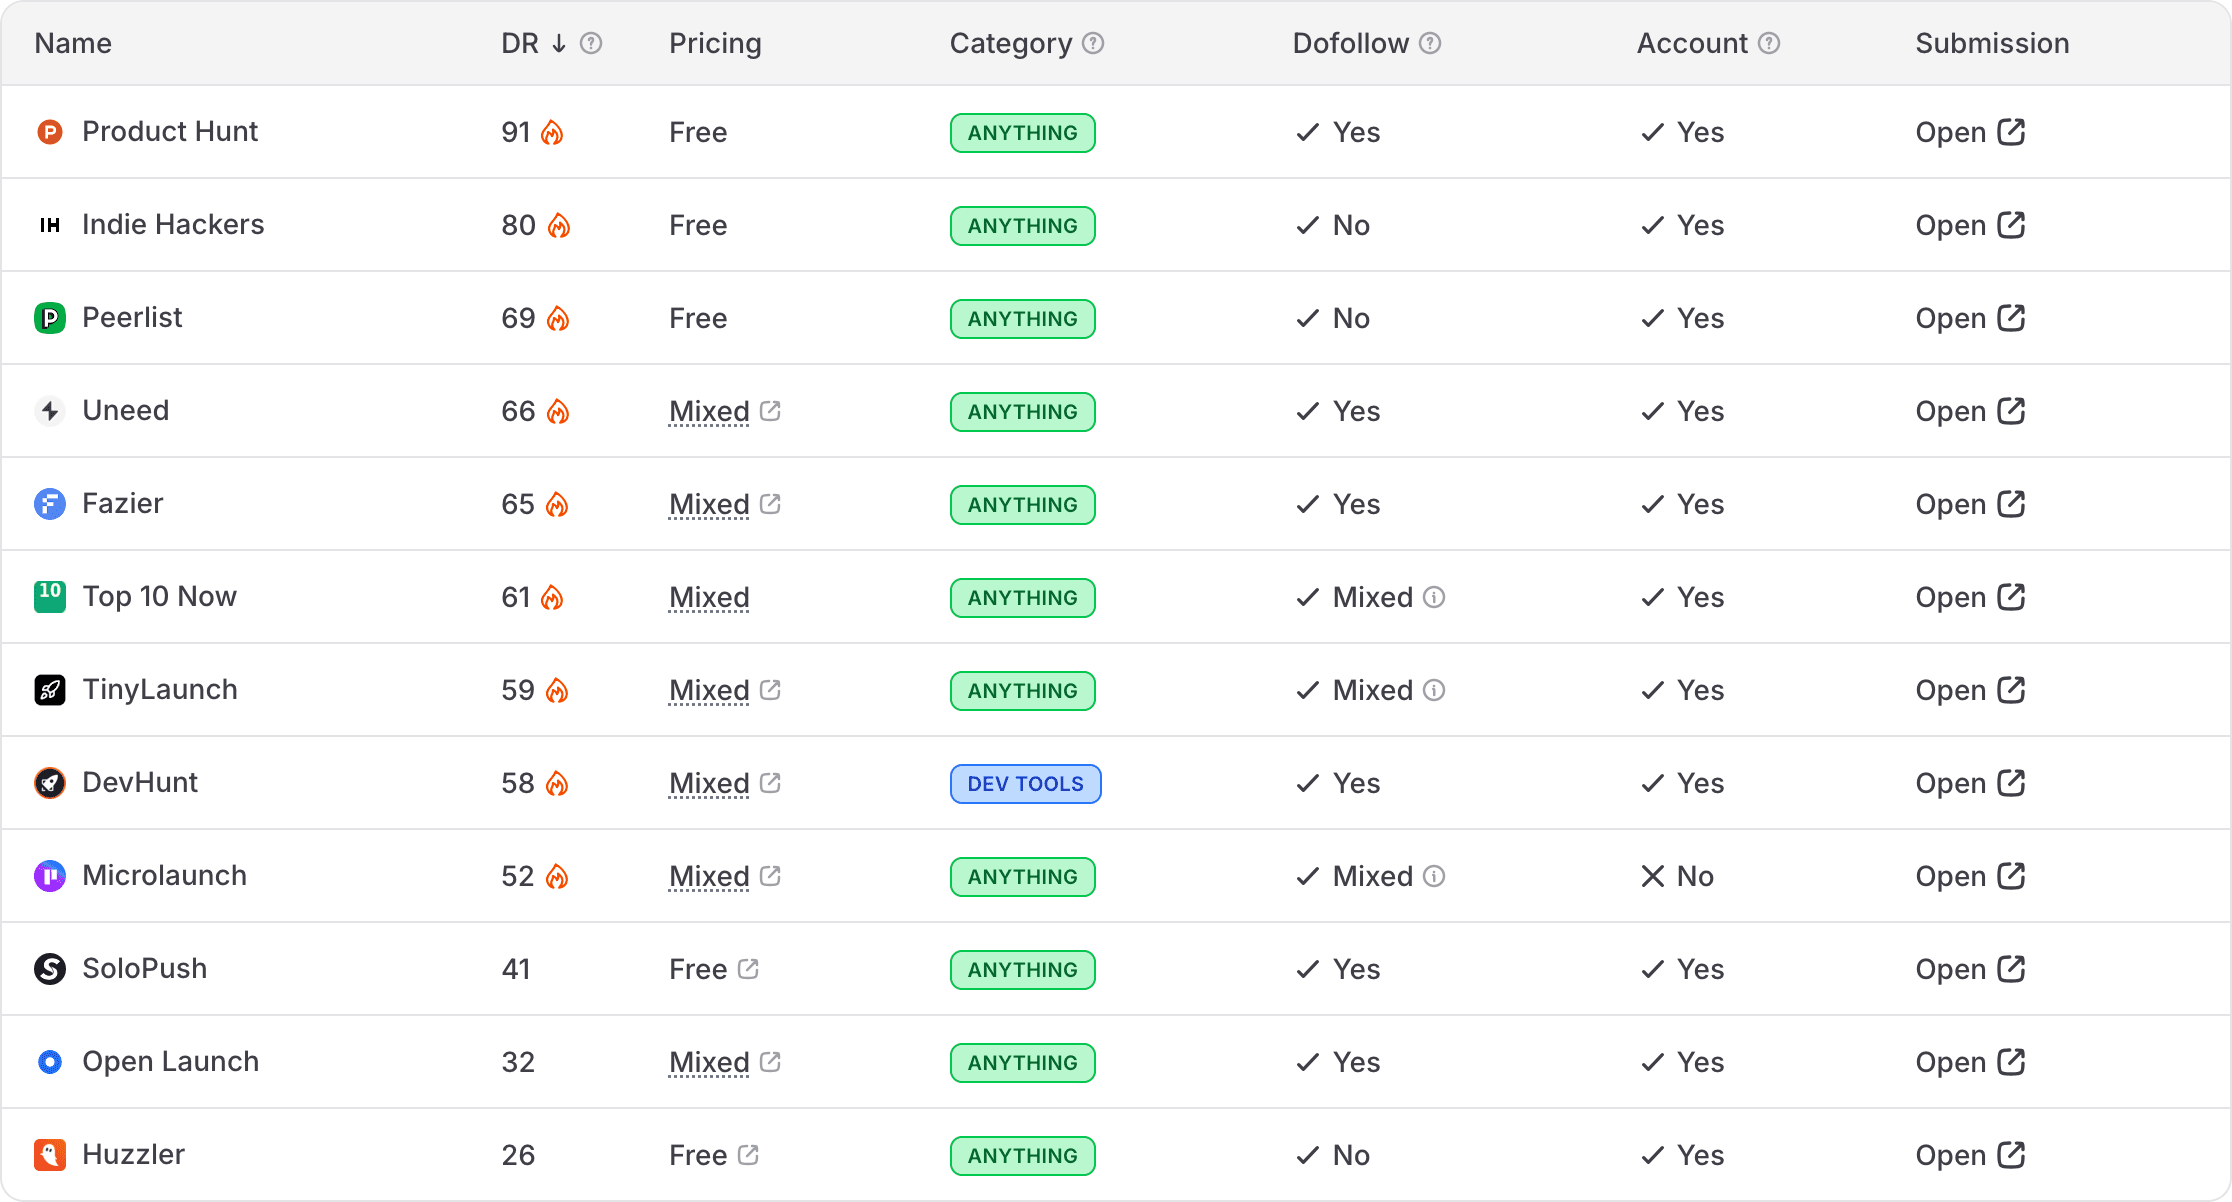Click the Huzzler logo icon
2232x1202 pixels.
click(x=50, y=1155)
